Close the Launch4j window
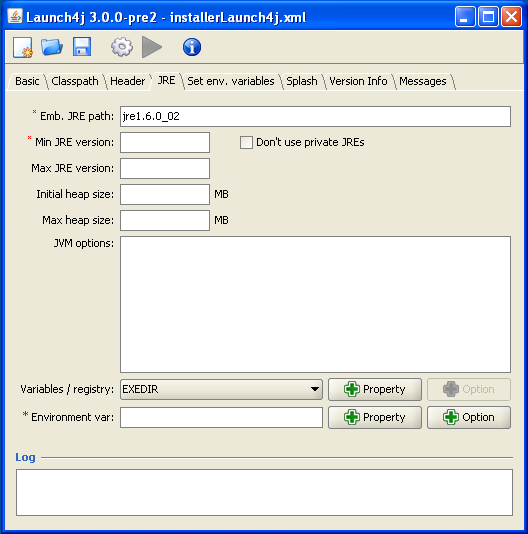Image resolution: width=528 pixels, height=534 pixels. pos(511,16)
